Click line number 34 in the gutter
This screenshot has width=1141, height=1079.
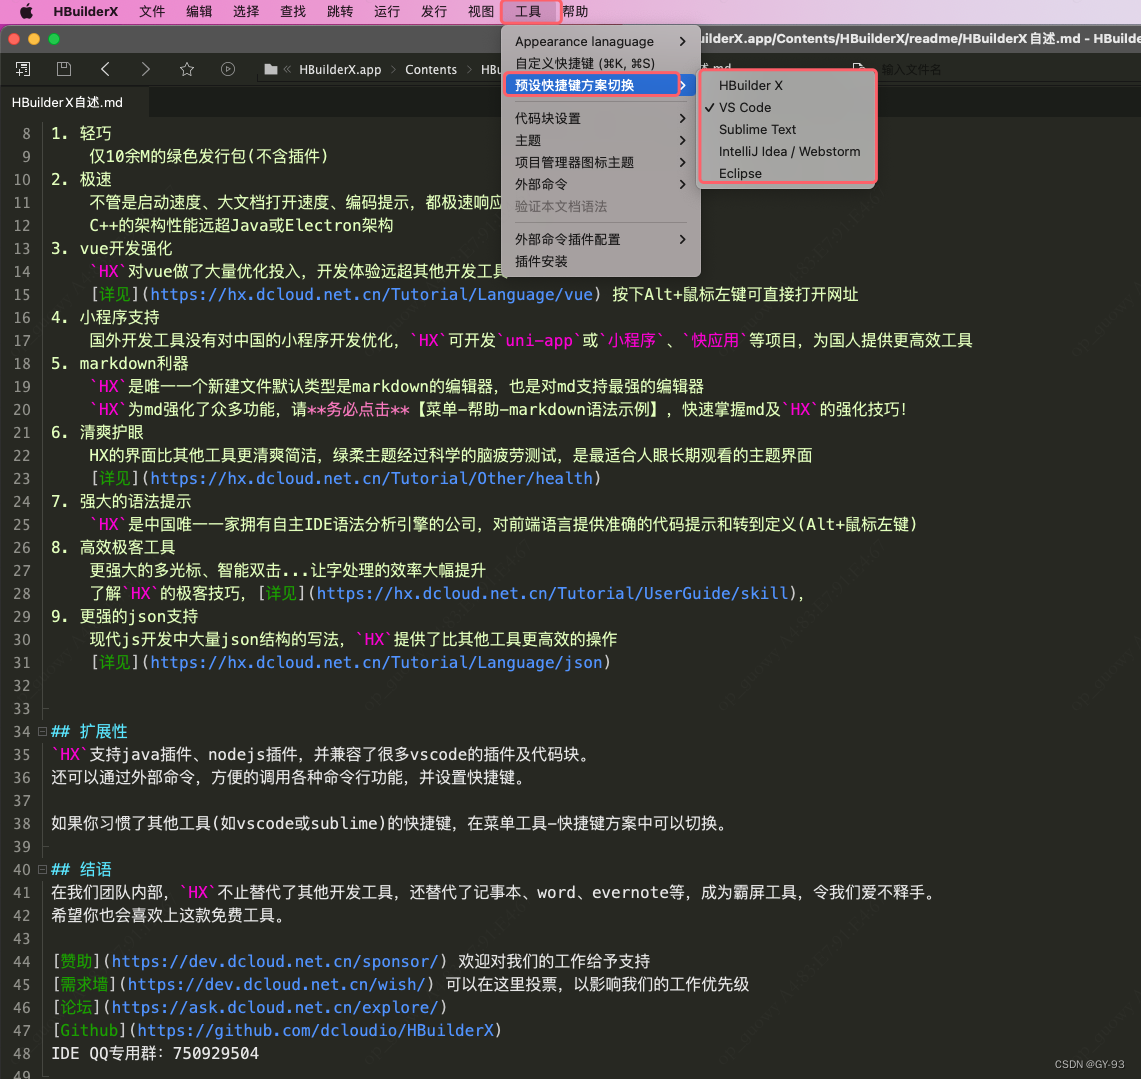(22, 731)
